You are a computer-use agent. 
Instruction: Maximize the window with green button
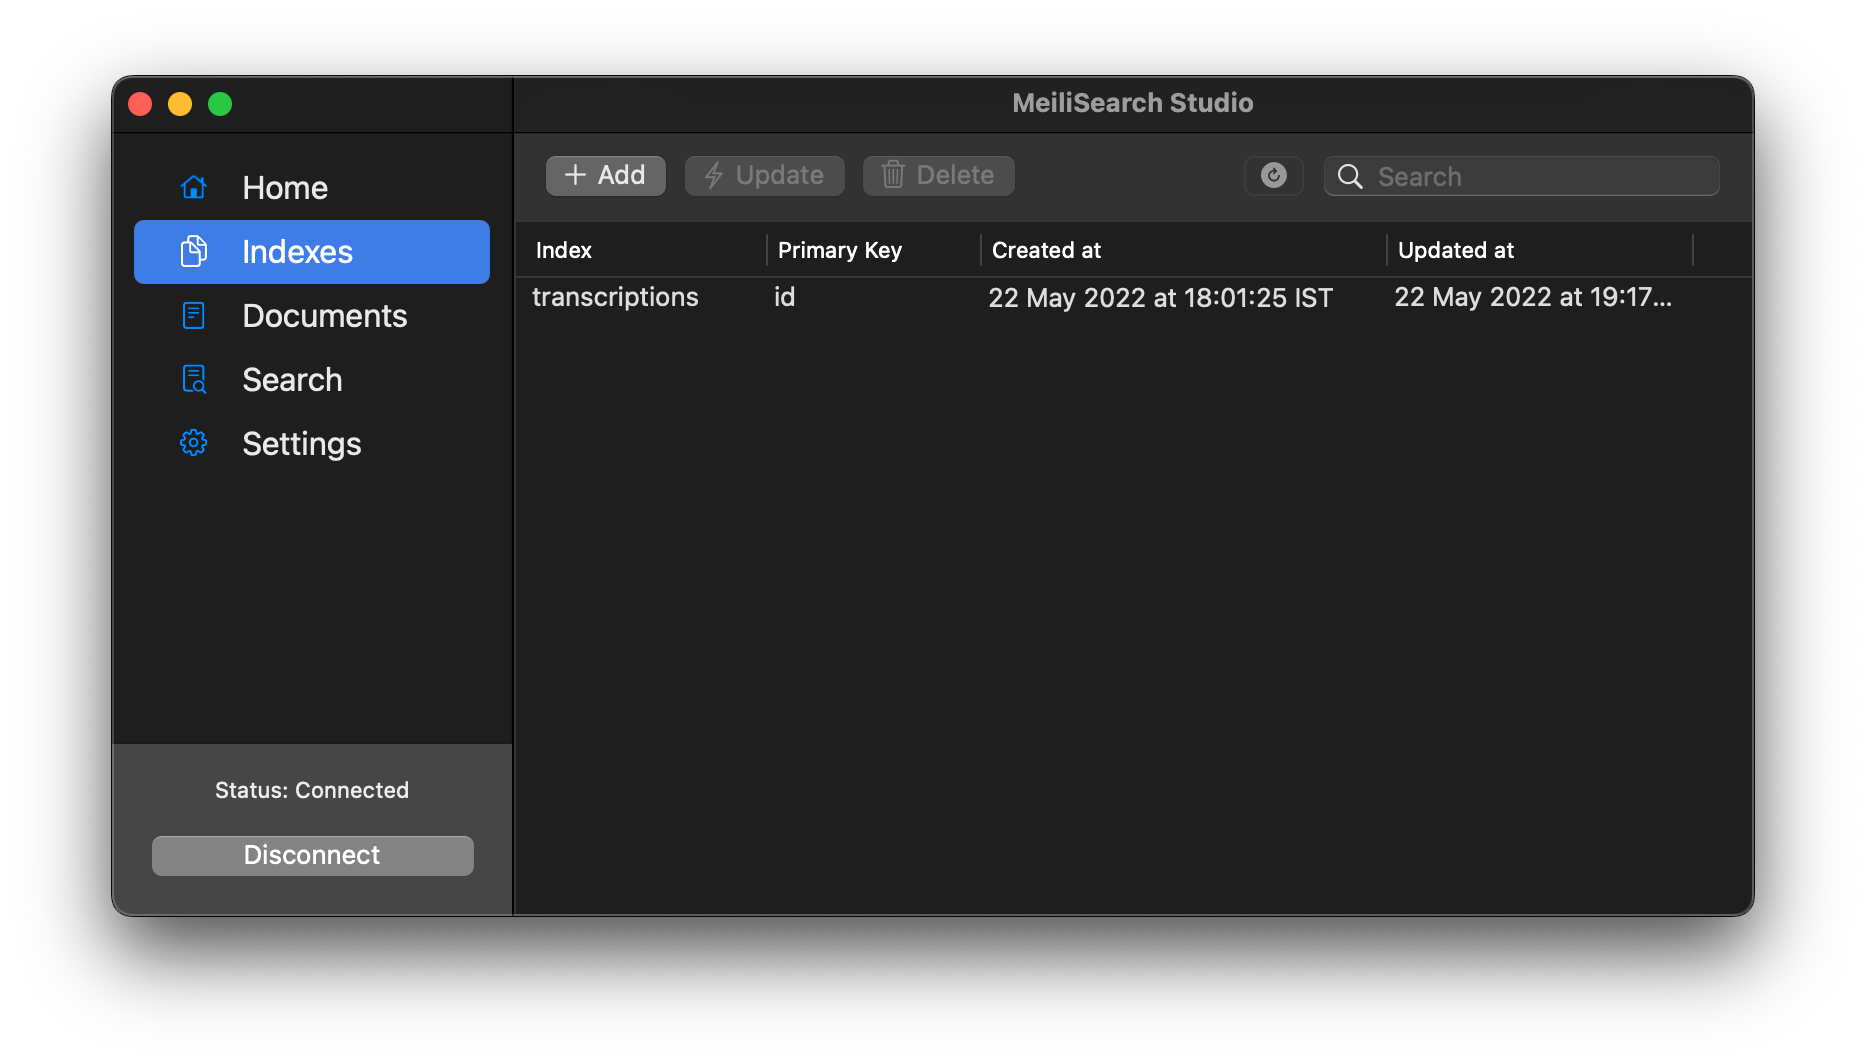(220, 104)
